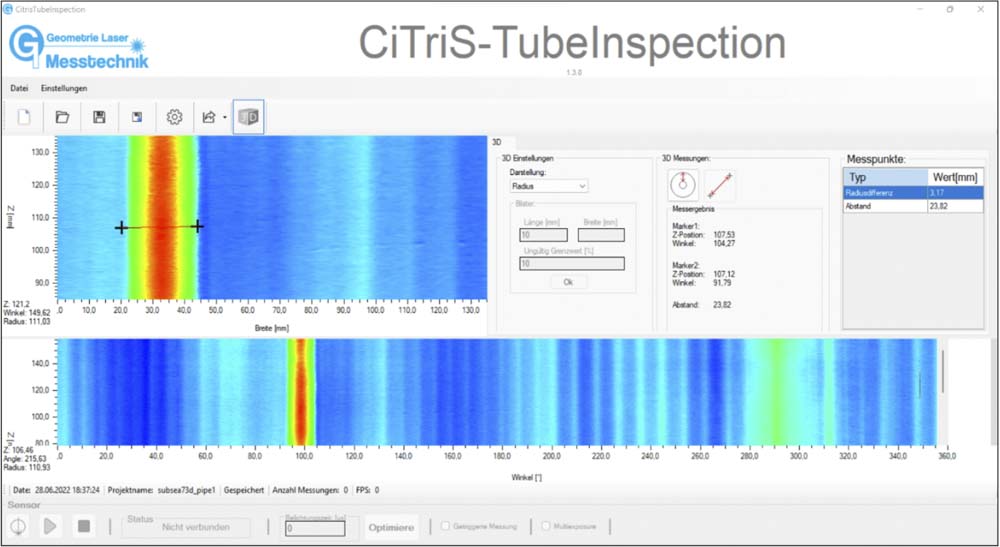Click the red stripe in the lower angle map
Screen dimensions: 1000x547
(301, 391)
